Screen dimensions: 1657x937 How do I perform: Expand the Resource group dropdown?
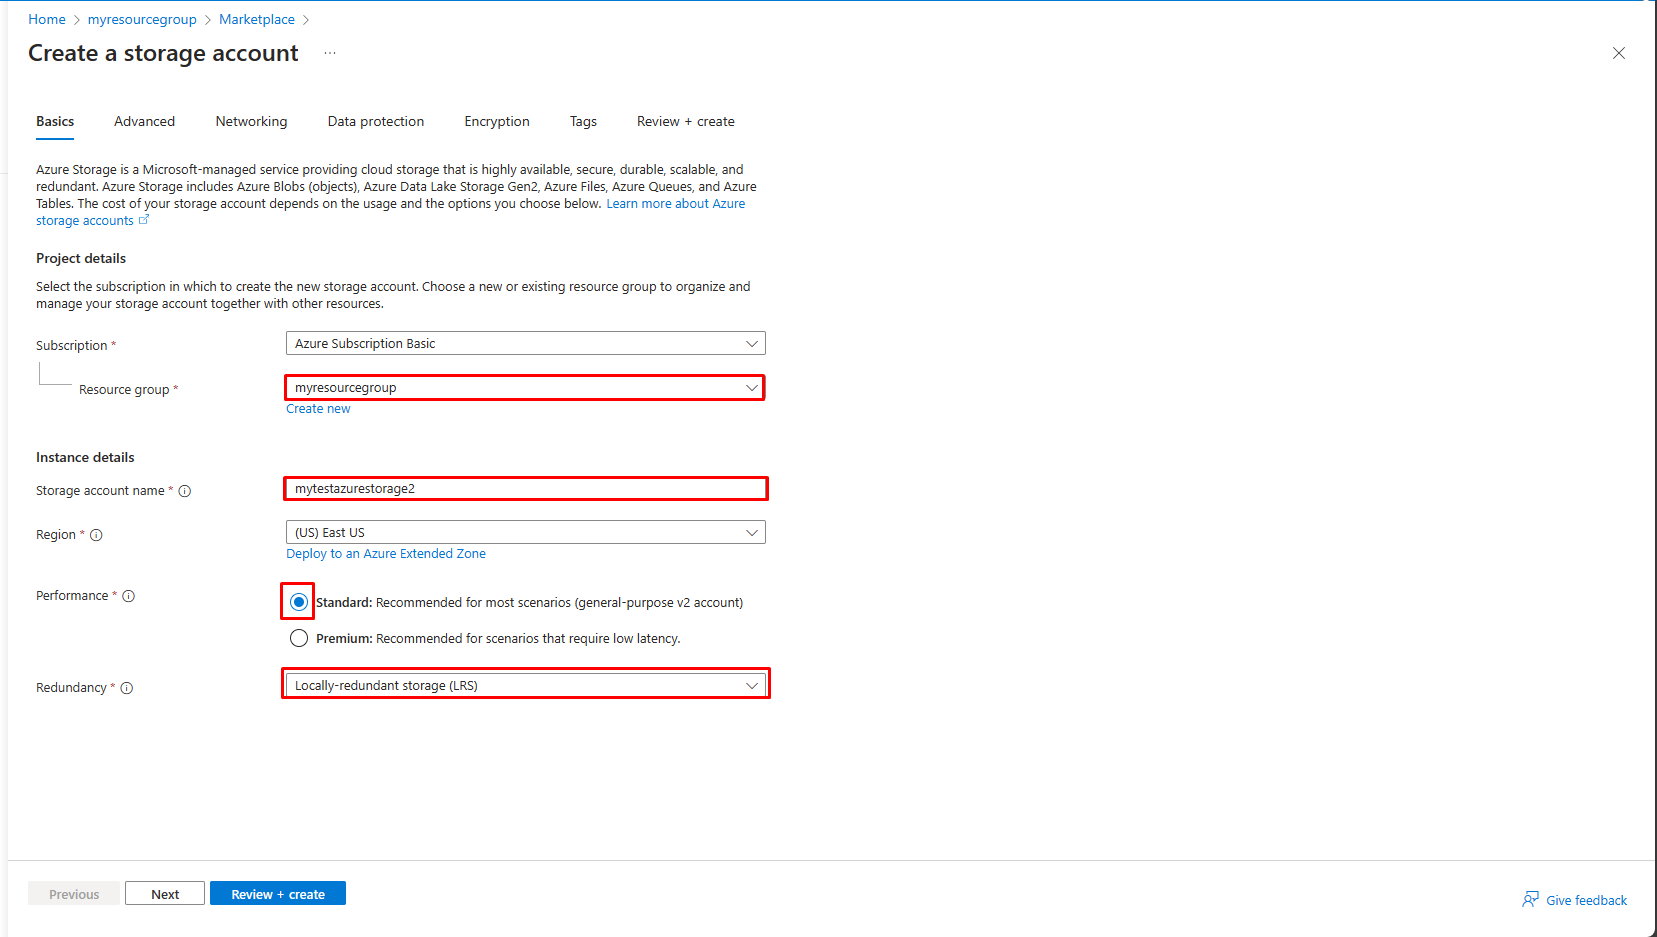point(525,388)
